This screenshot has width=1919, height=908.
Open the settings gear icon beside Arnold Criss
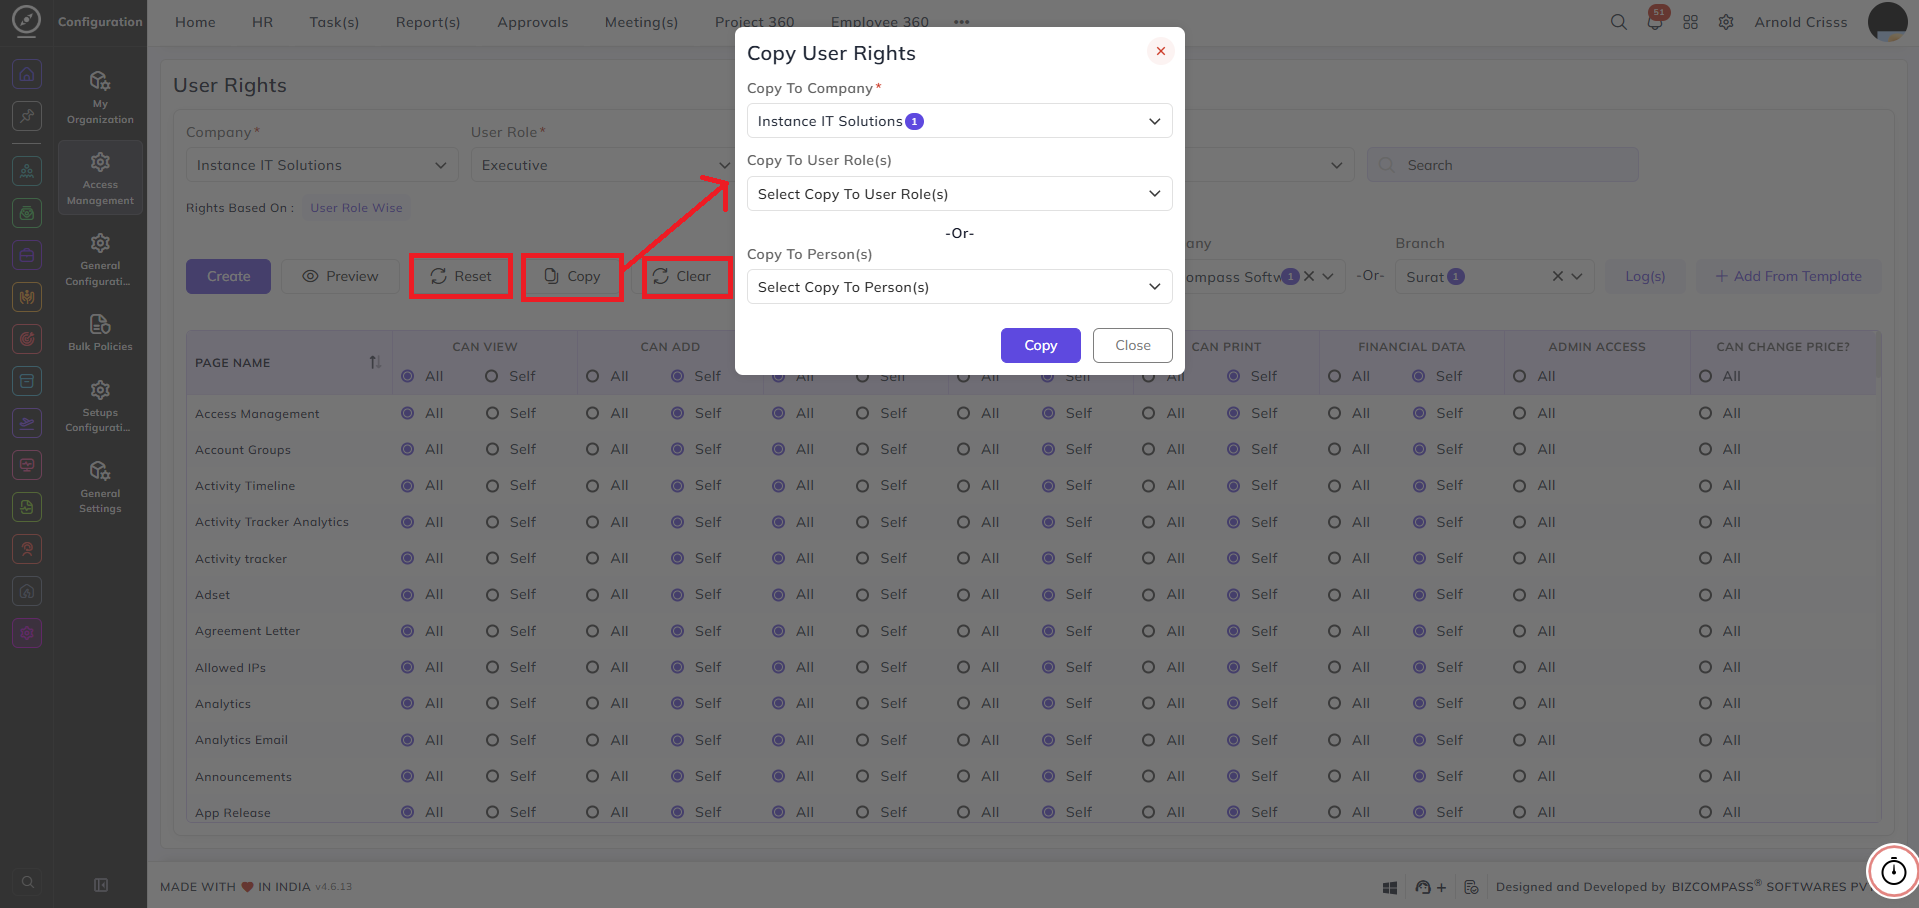pos(1726,22)
